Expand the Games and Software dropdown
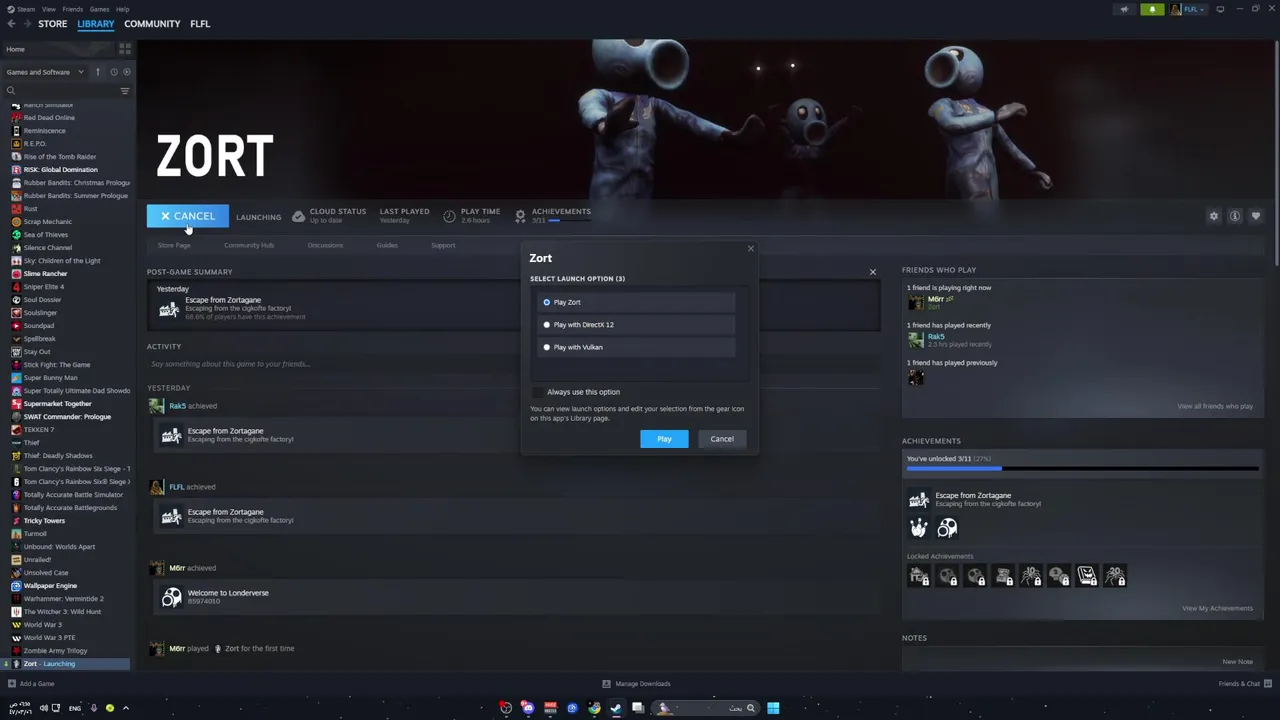This screenshot has width=1280, height=720. 45,72
